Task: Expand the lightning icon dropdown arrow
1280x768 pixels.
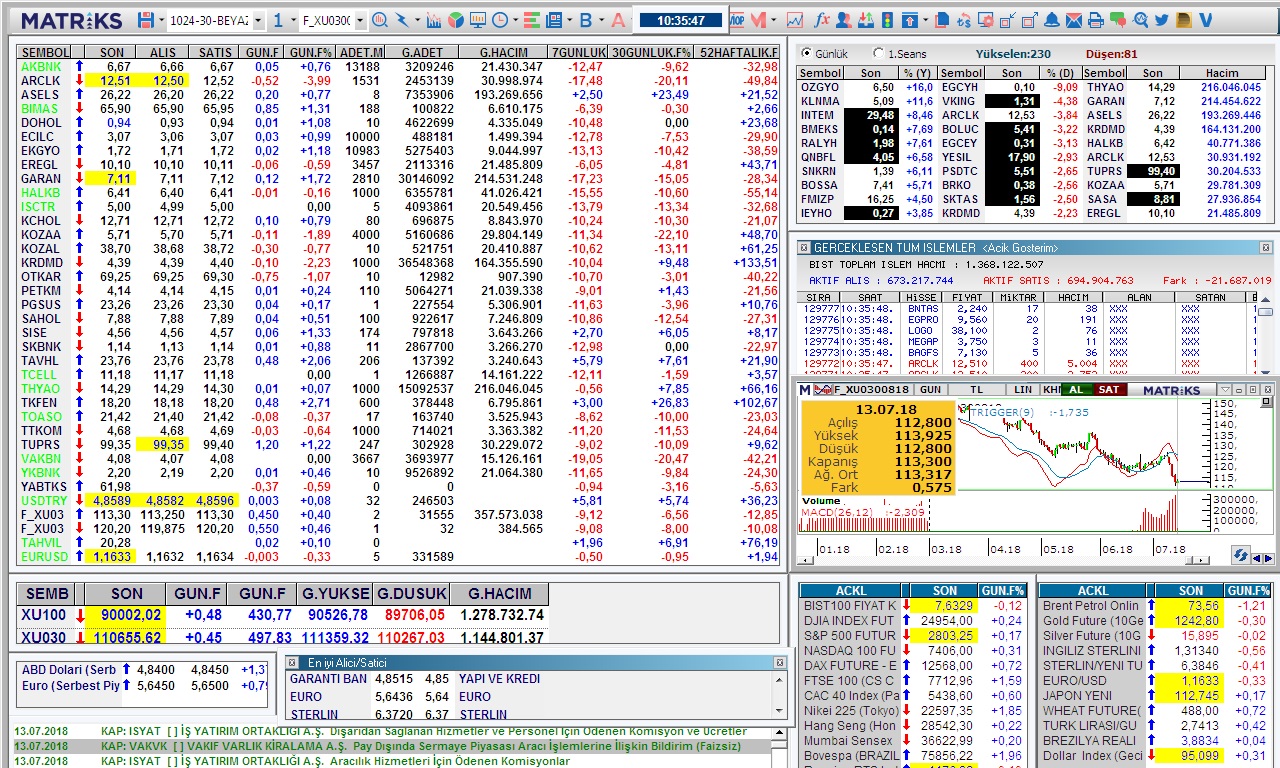Action: click(417, 20)
